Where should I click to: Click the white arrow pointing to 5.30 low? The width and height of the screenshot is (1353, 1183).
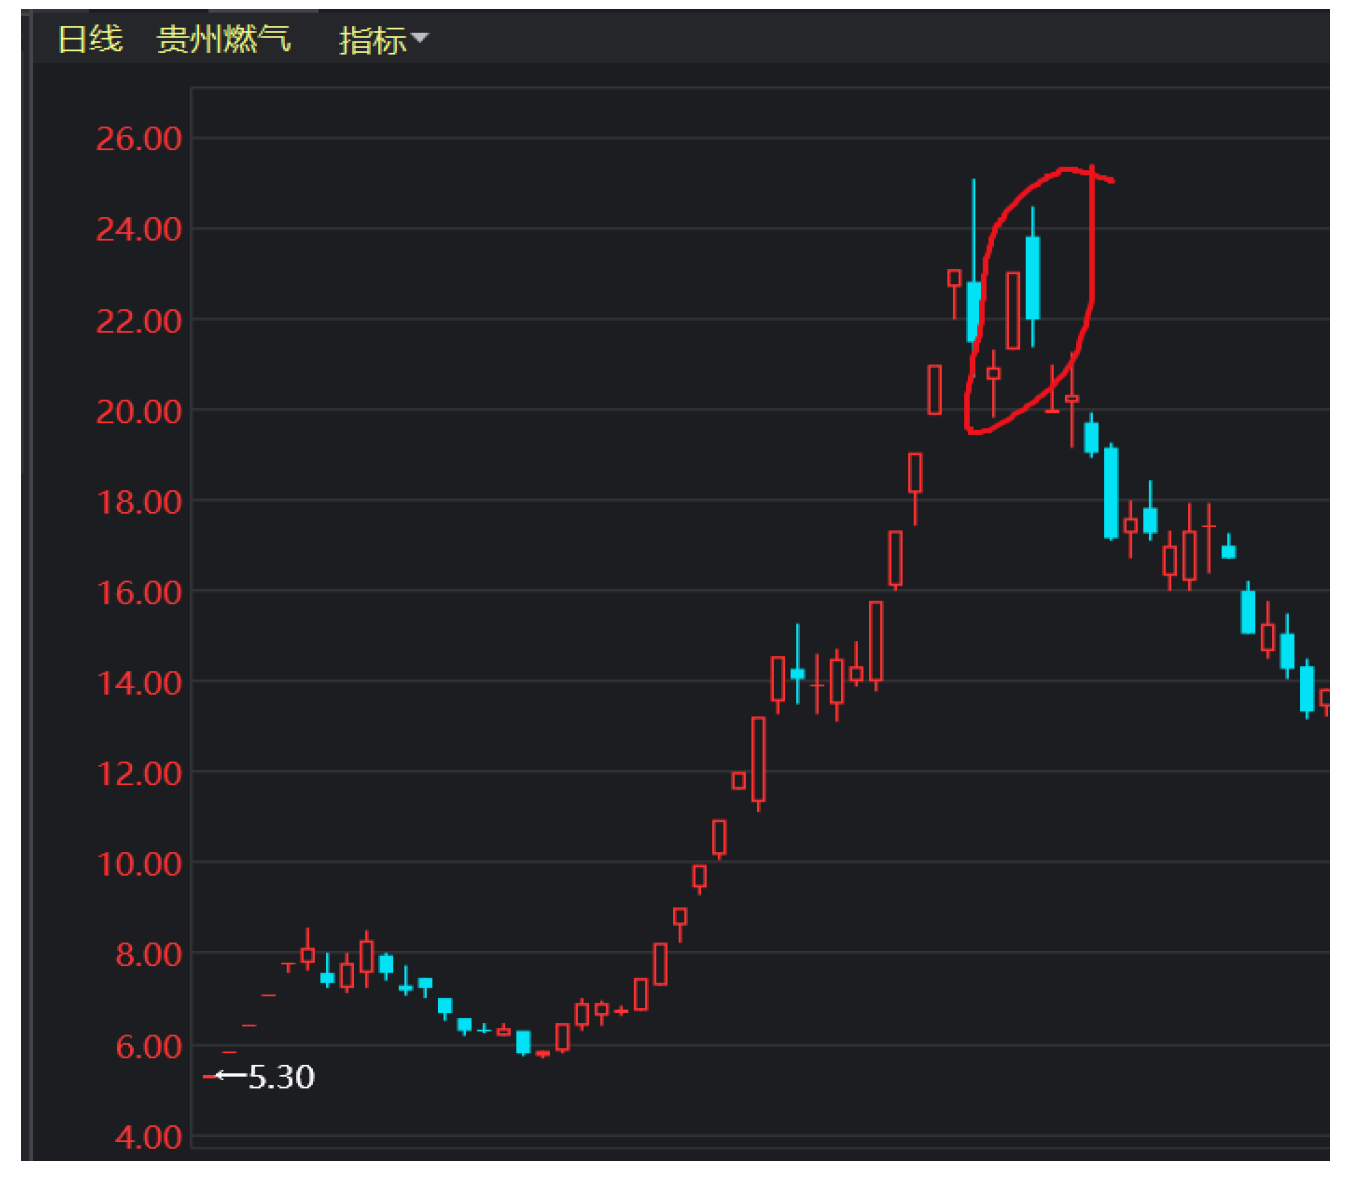pos(230,1076)
